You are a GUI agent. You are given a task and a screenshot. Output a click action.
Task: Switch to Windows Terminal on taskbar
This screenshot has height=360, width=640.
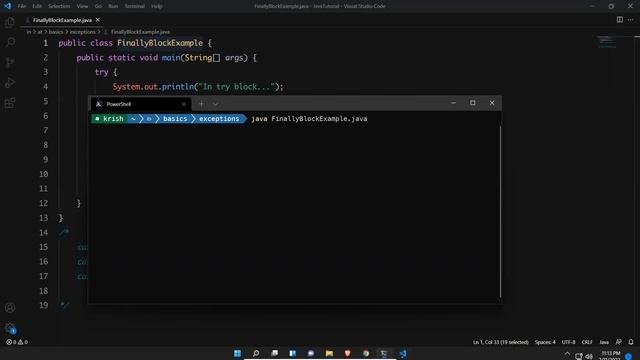(x=384, y=353)
